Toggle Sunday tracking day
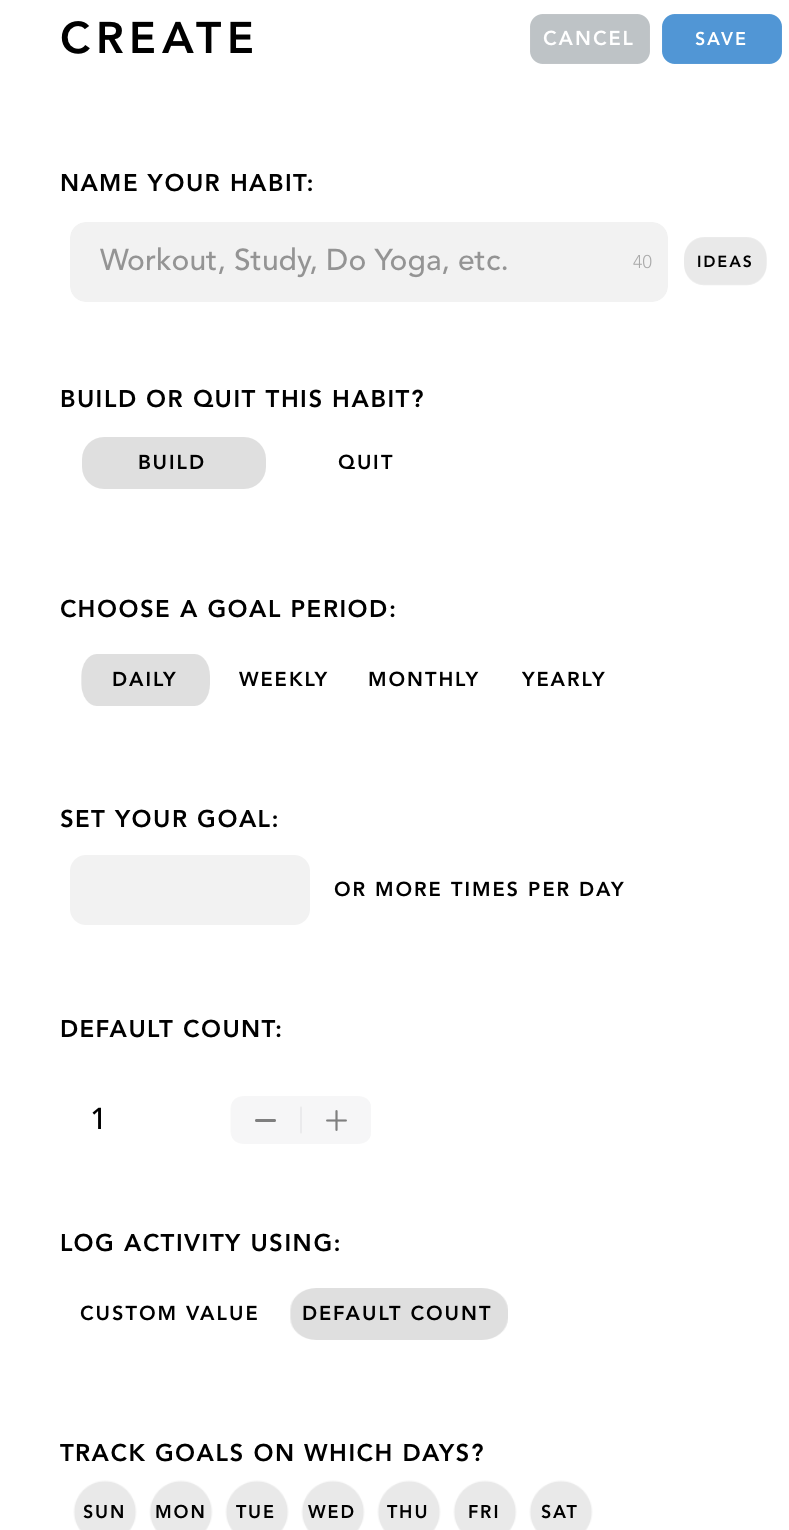789x1530 pixels. [104, 1510]
